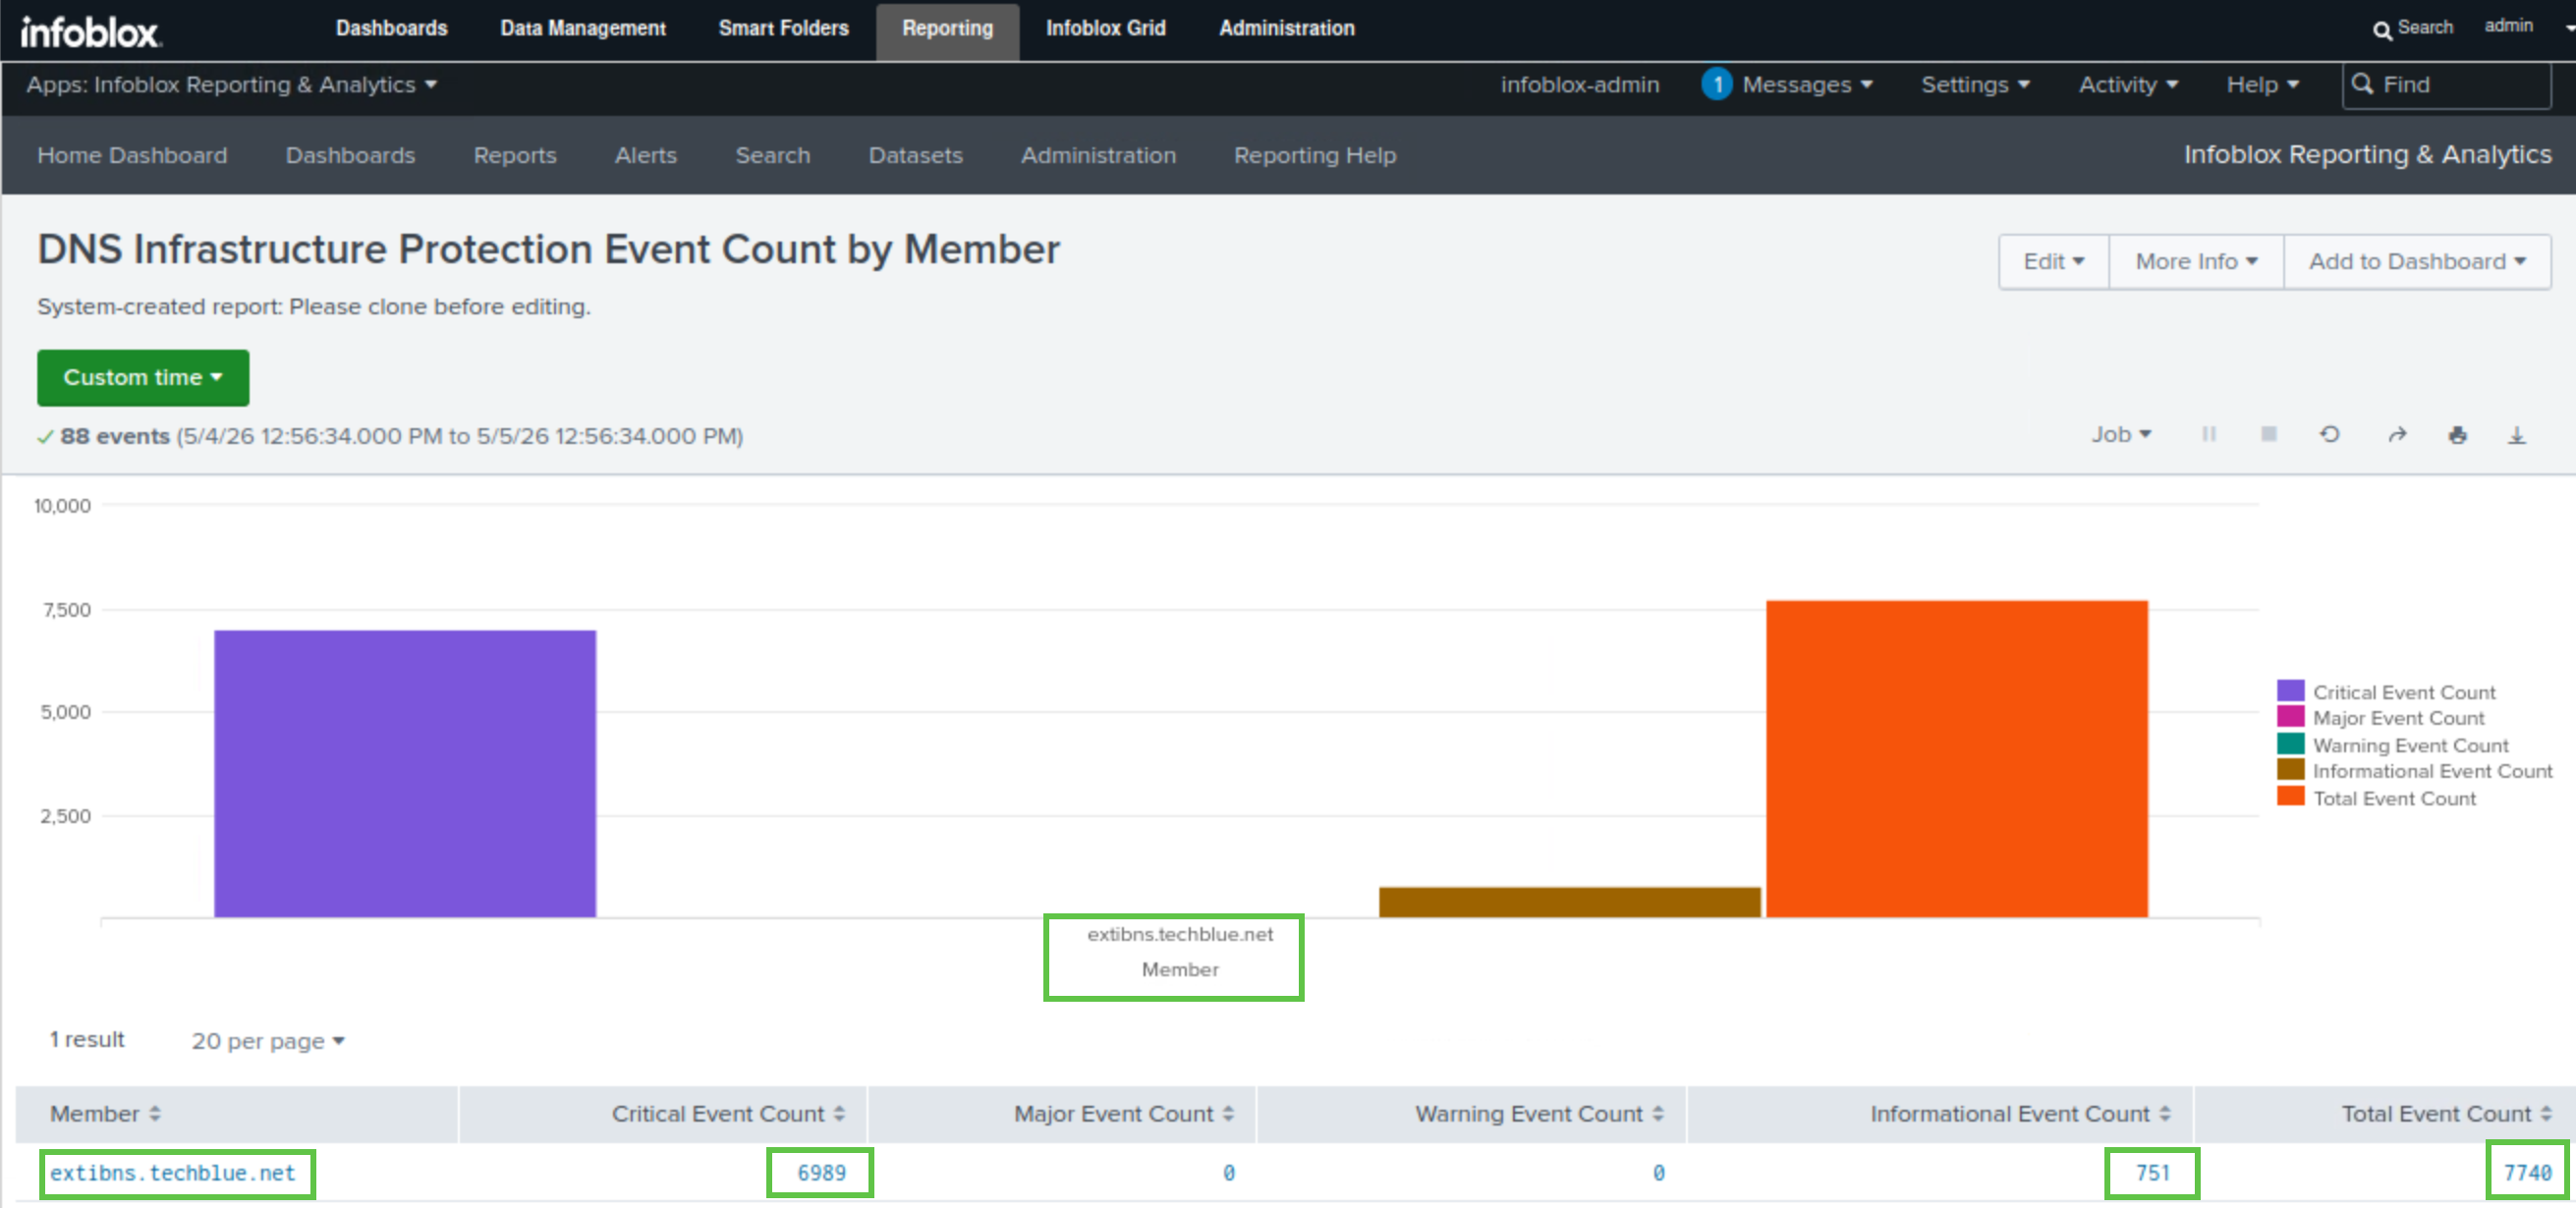This screenshot has height=1208, width=2576.
Task: Open the Smart Folders tab
Action: [783, 28]
